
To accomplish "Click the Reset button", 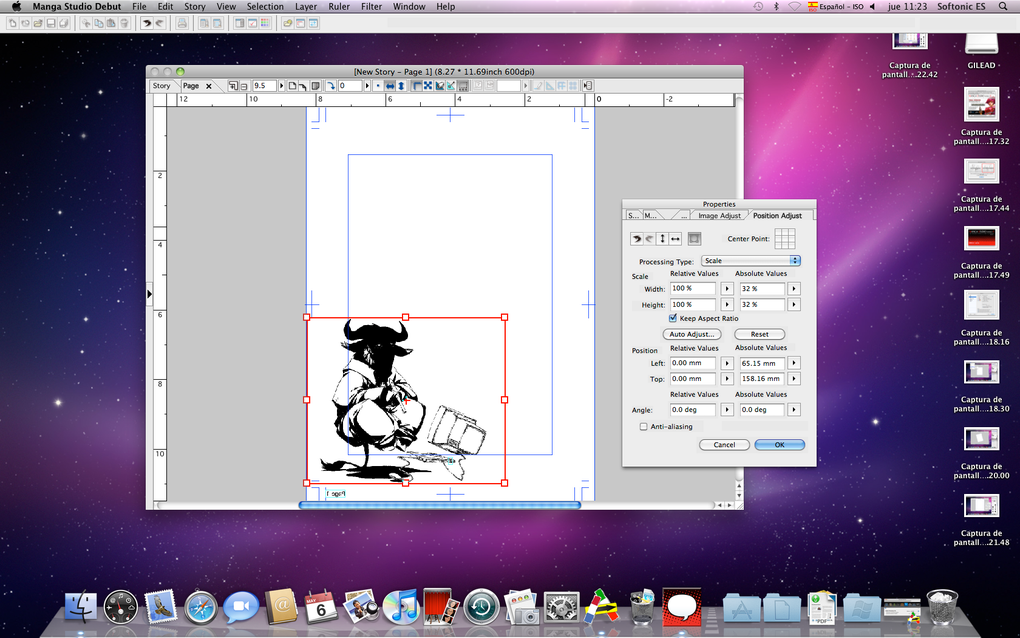I will point(759,334).
